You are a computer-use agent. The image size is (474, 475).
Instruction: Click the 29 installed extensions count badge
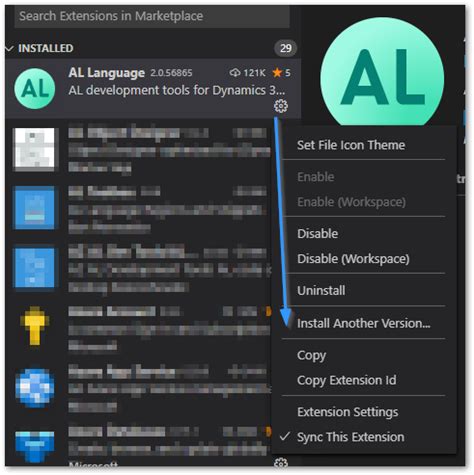coord(285,49)
